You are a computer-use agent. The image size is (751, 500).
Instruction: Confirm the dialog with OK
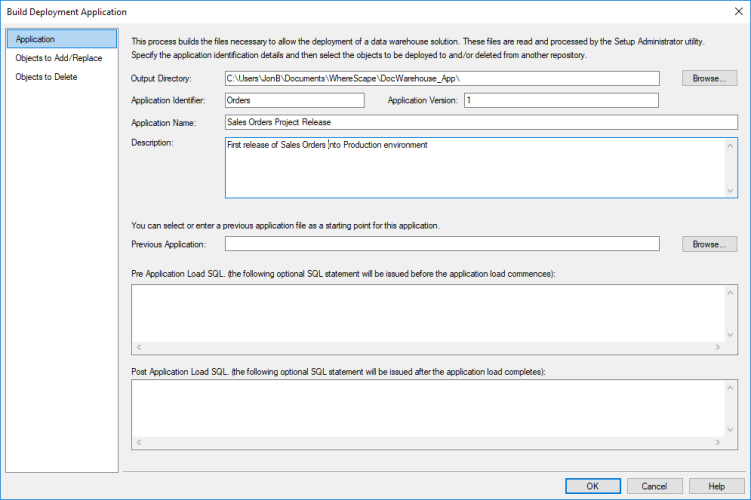tap(593, 486)
